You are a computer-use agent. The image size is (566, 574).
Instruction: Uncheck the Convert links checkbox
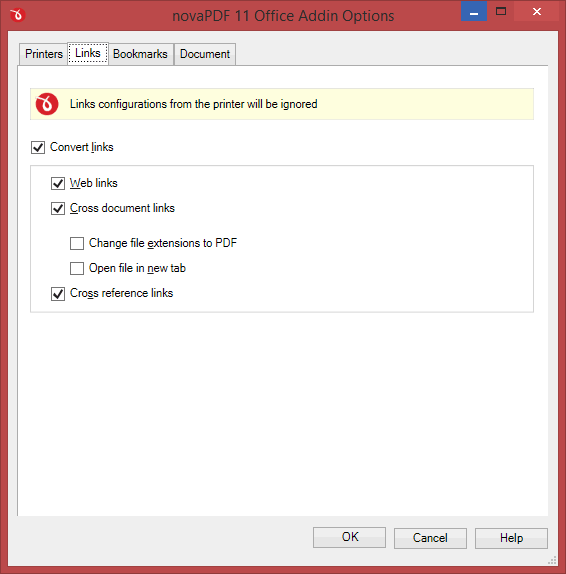(x=38, y=147)
